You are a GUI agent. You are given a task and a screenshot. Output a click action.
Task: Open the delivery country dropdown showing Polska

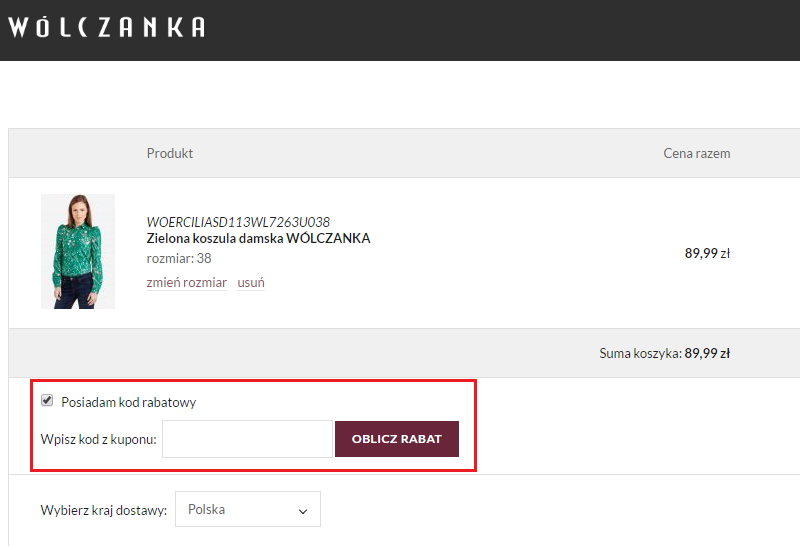248,509
